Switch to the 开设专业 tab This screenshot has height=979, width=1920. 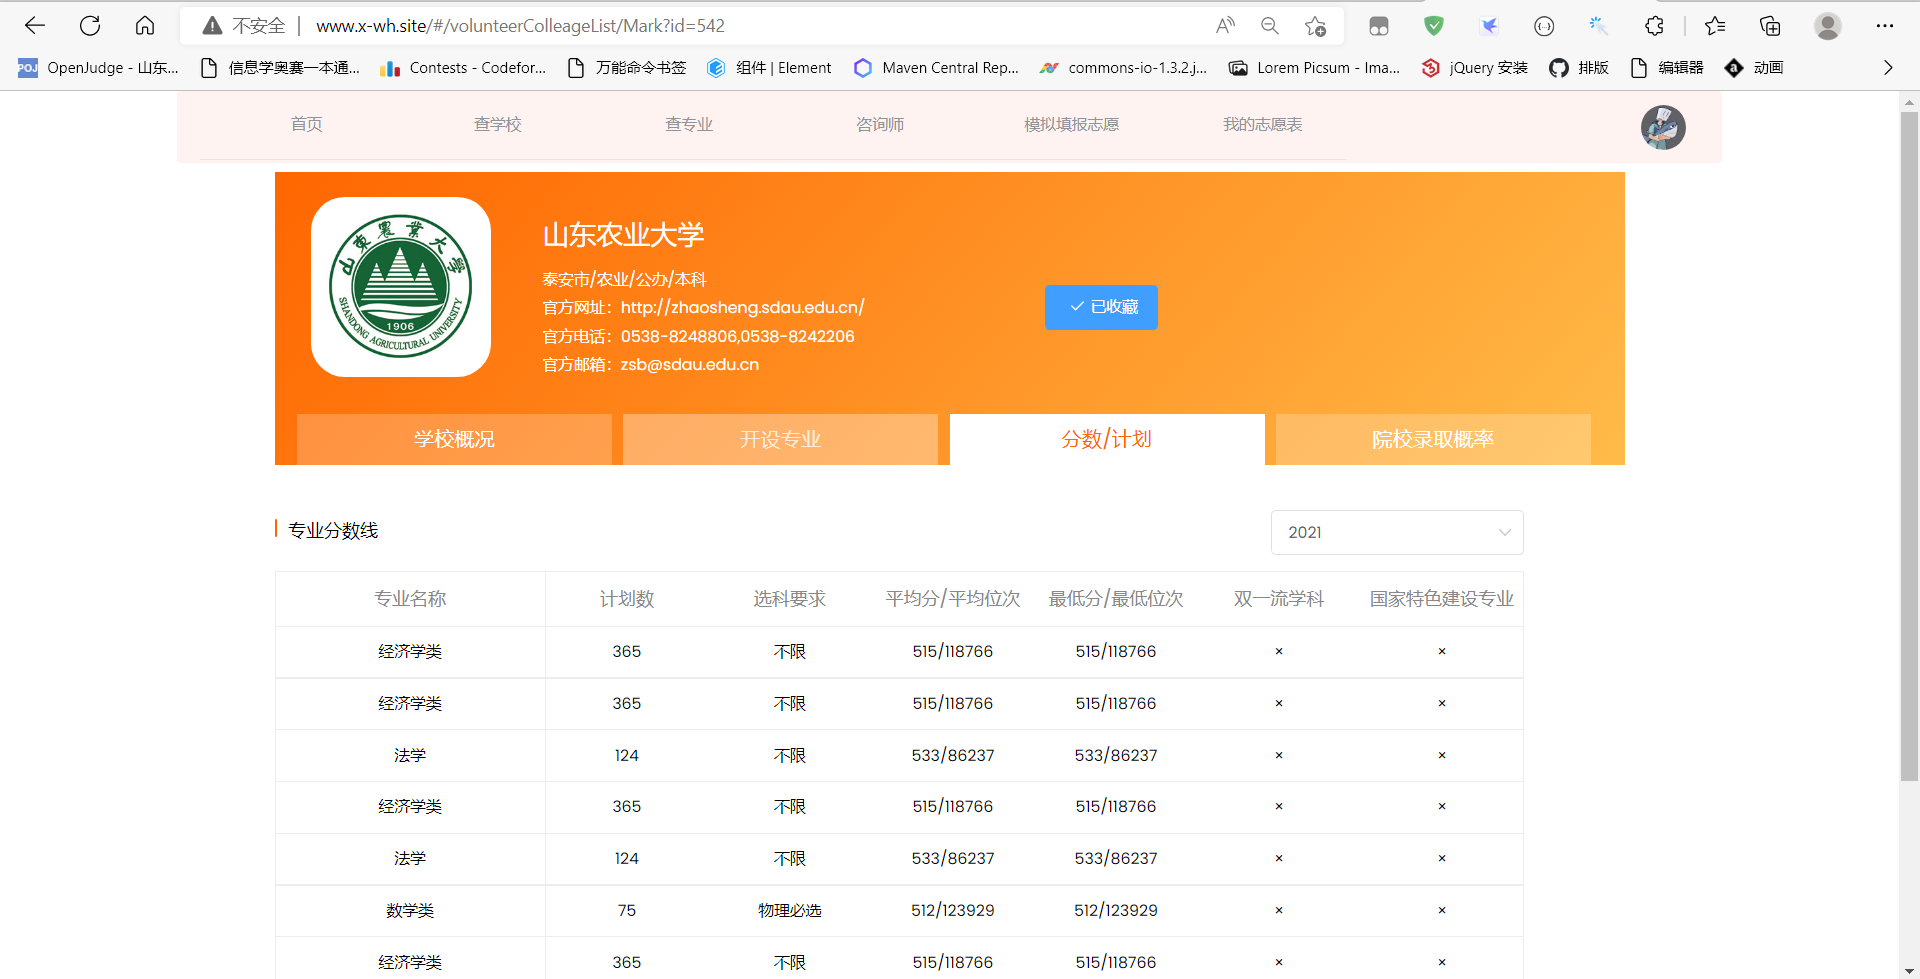(x=780, y=439)
